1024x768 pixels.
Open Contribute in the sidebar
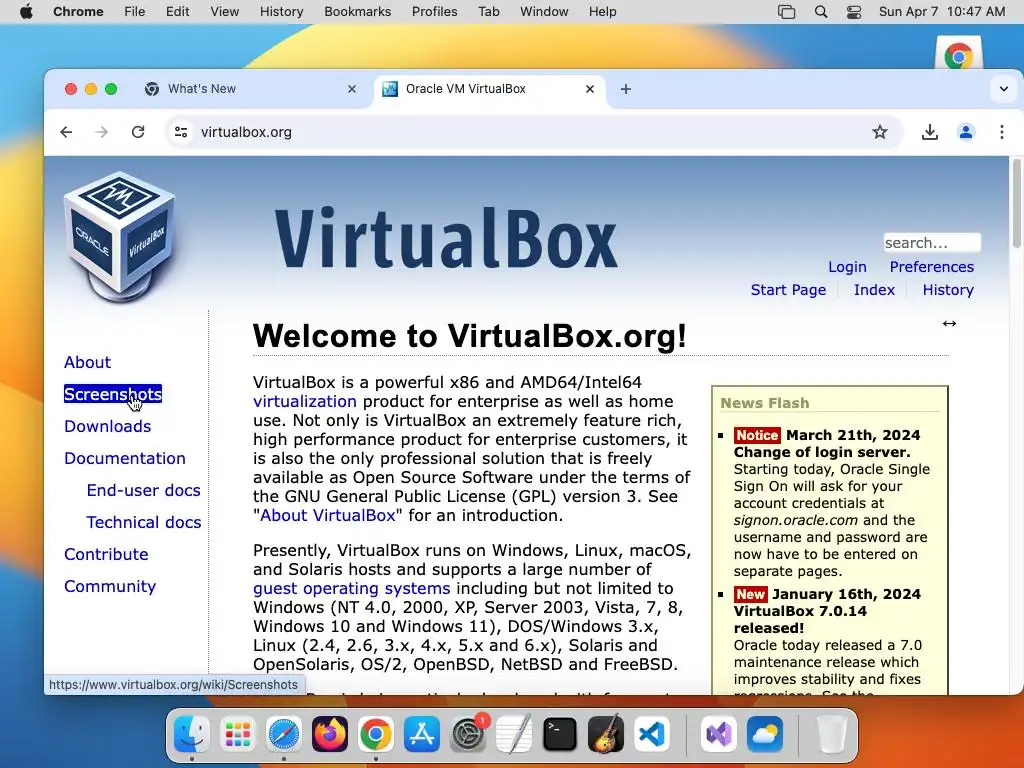pos(106,554)
